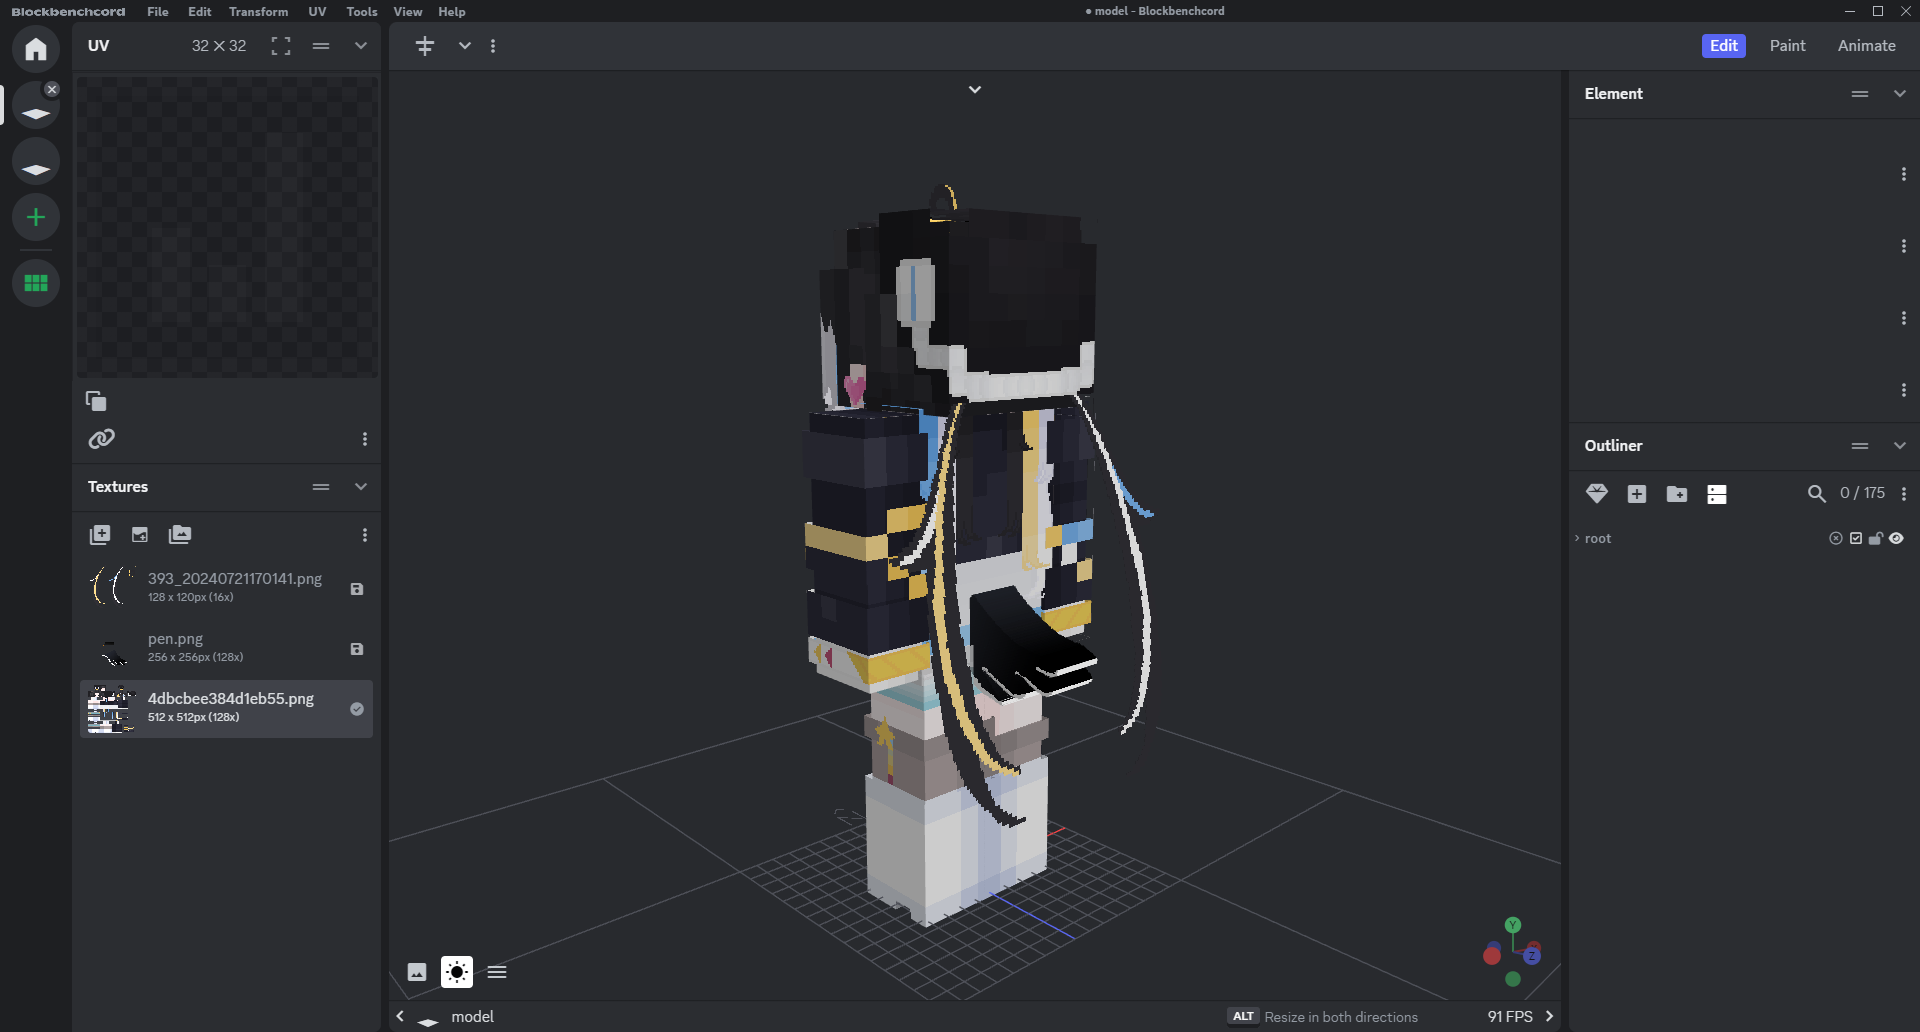The image size is (1920, 1032).
Task: Click the home icon in the sidebar
Action: click(x=36, y=49)
